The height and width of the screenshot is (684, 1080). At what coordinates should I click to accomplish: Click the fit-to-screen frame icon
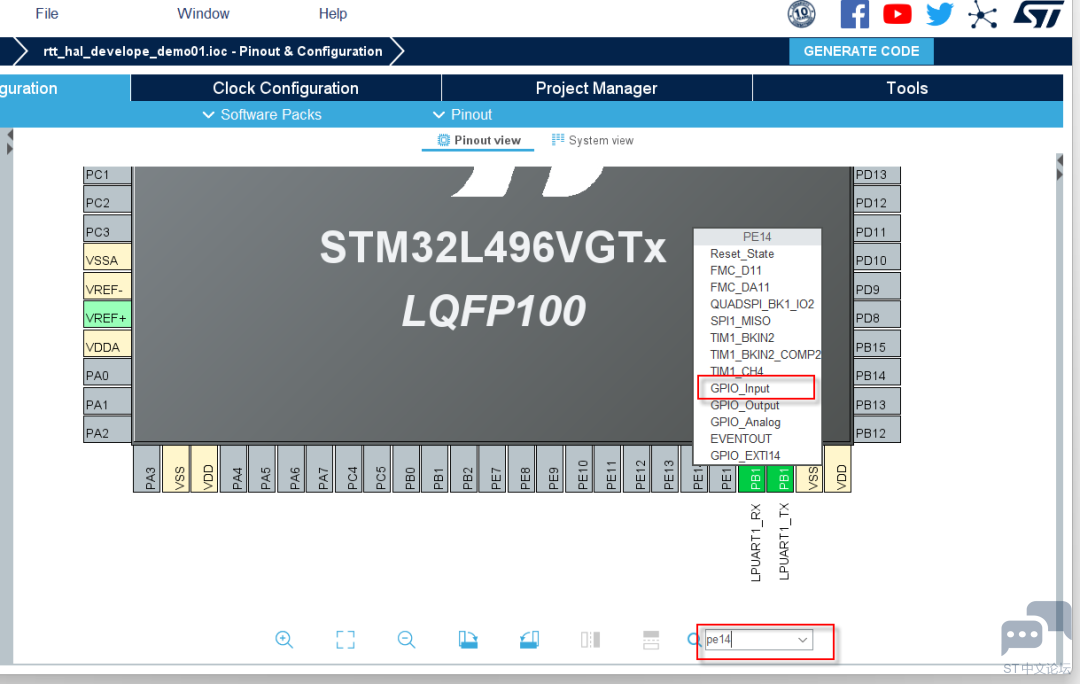(345, 640)
